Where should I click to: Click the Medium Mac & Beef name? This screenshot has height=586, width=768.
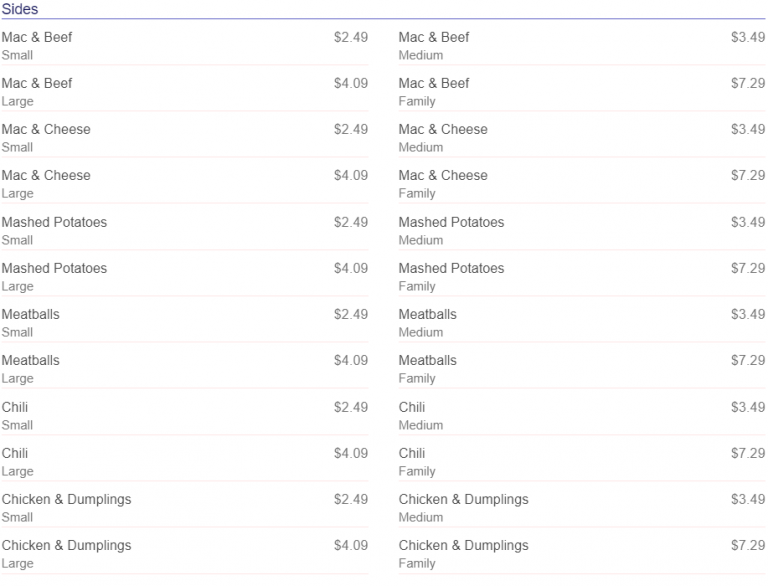point(434,37)
